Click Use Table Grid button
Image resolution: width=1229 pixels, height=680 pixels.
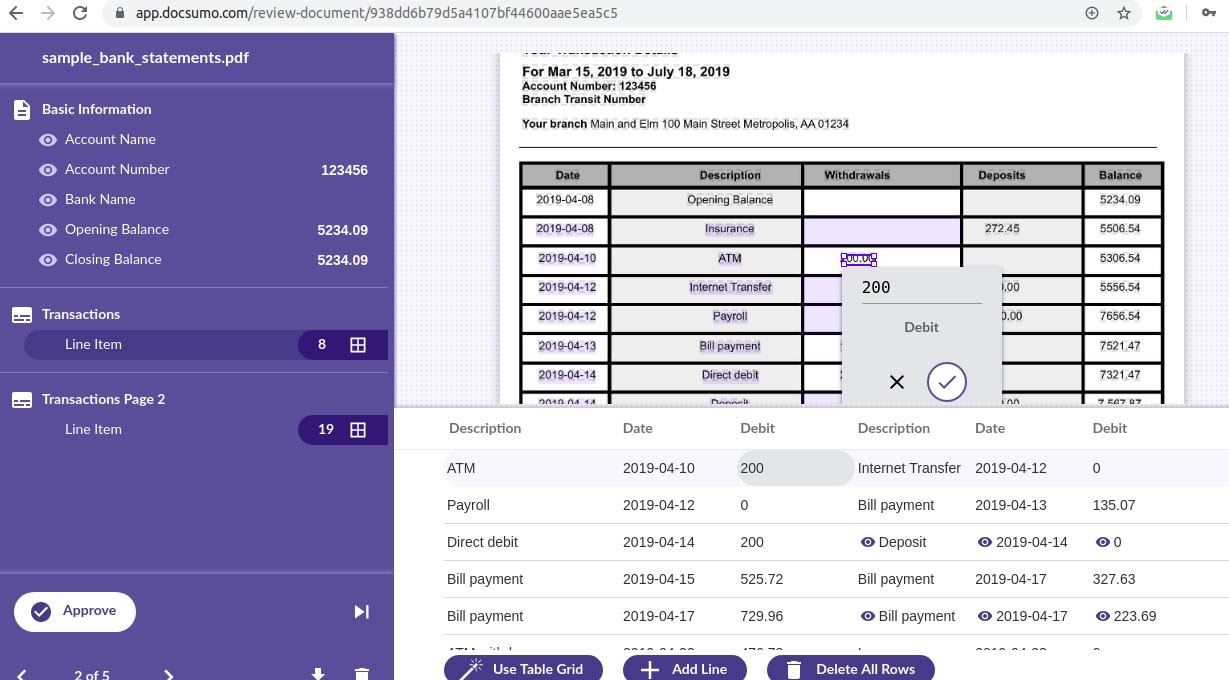523,668
